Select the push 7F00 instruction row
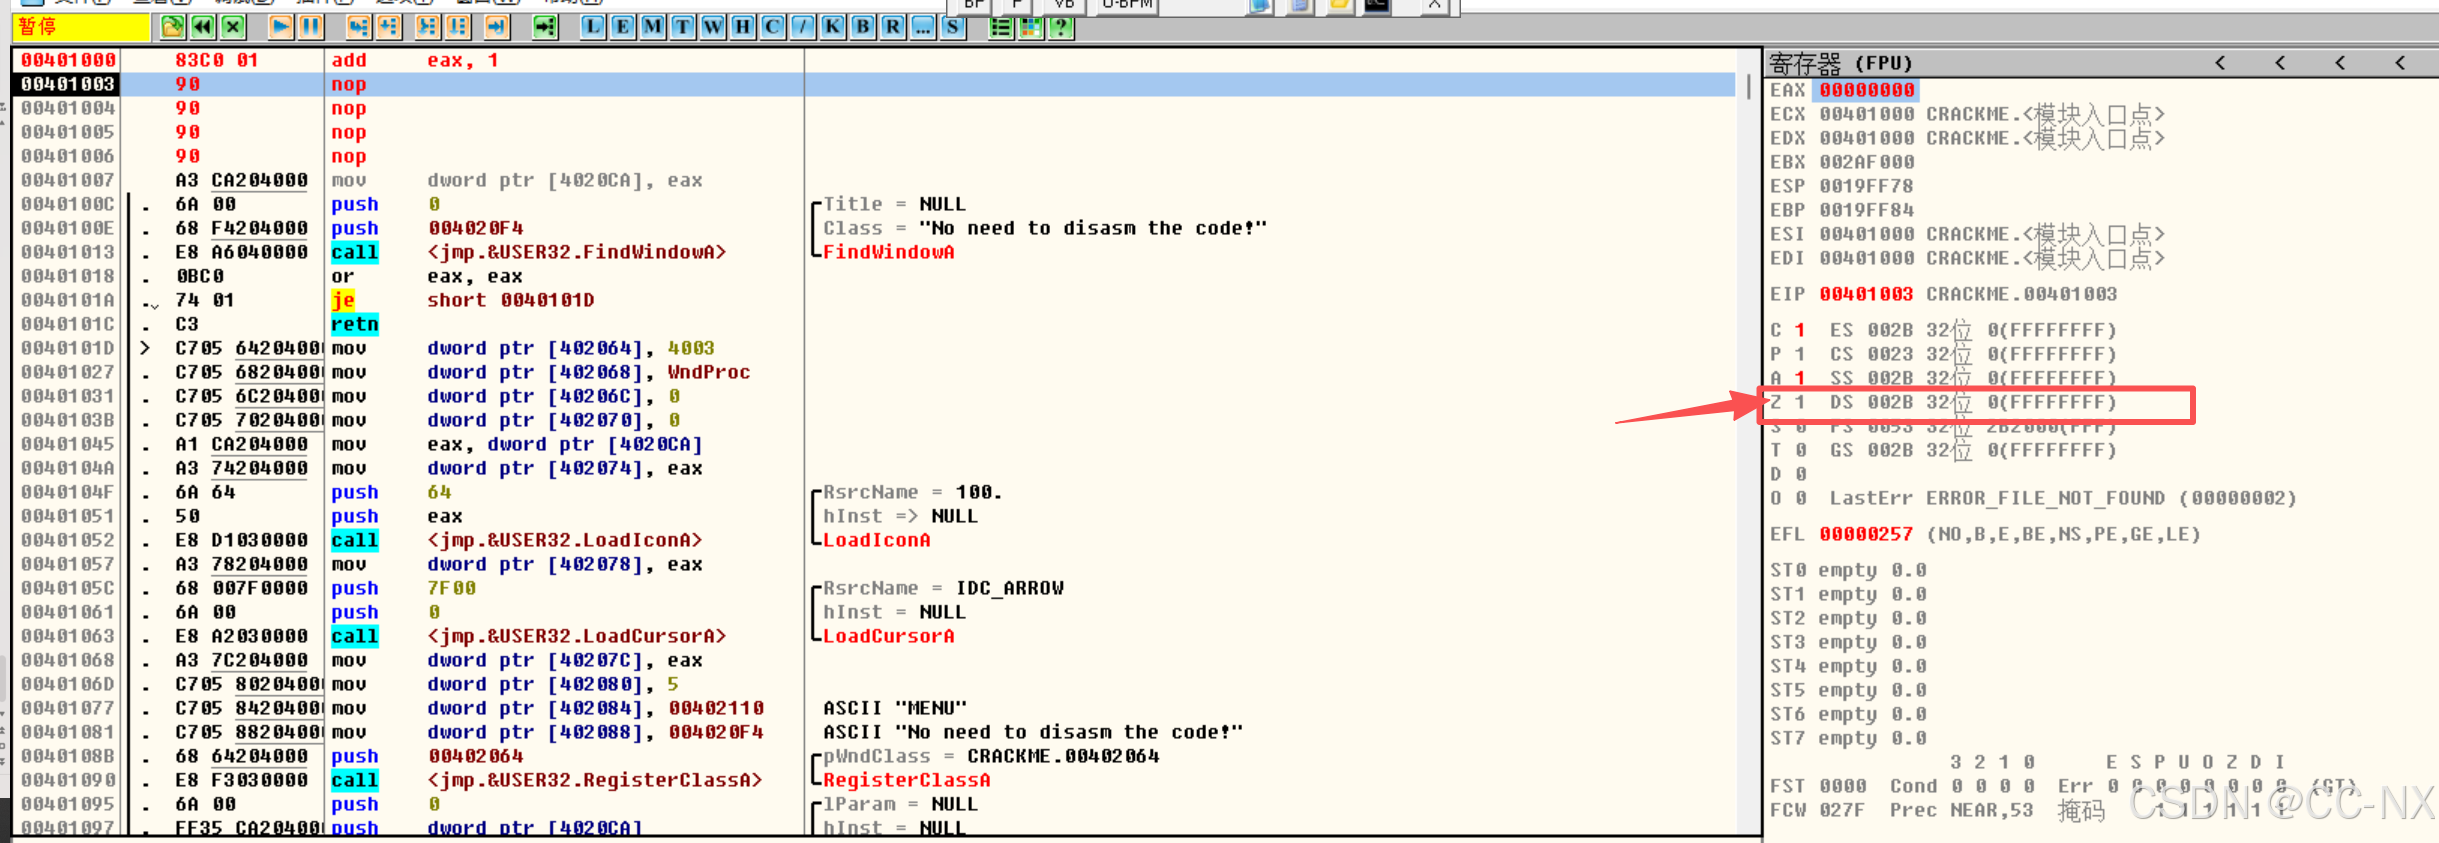Image resolution: width=2439 pixels, height=843 pixels. click(x=874, y=588)
